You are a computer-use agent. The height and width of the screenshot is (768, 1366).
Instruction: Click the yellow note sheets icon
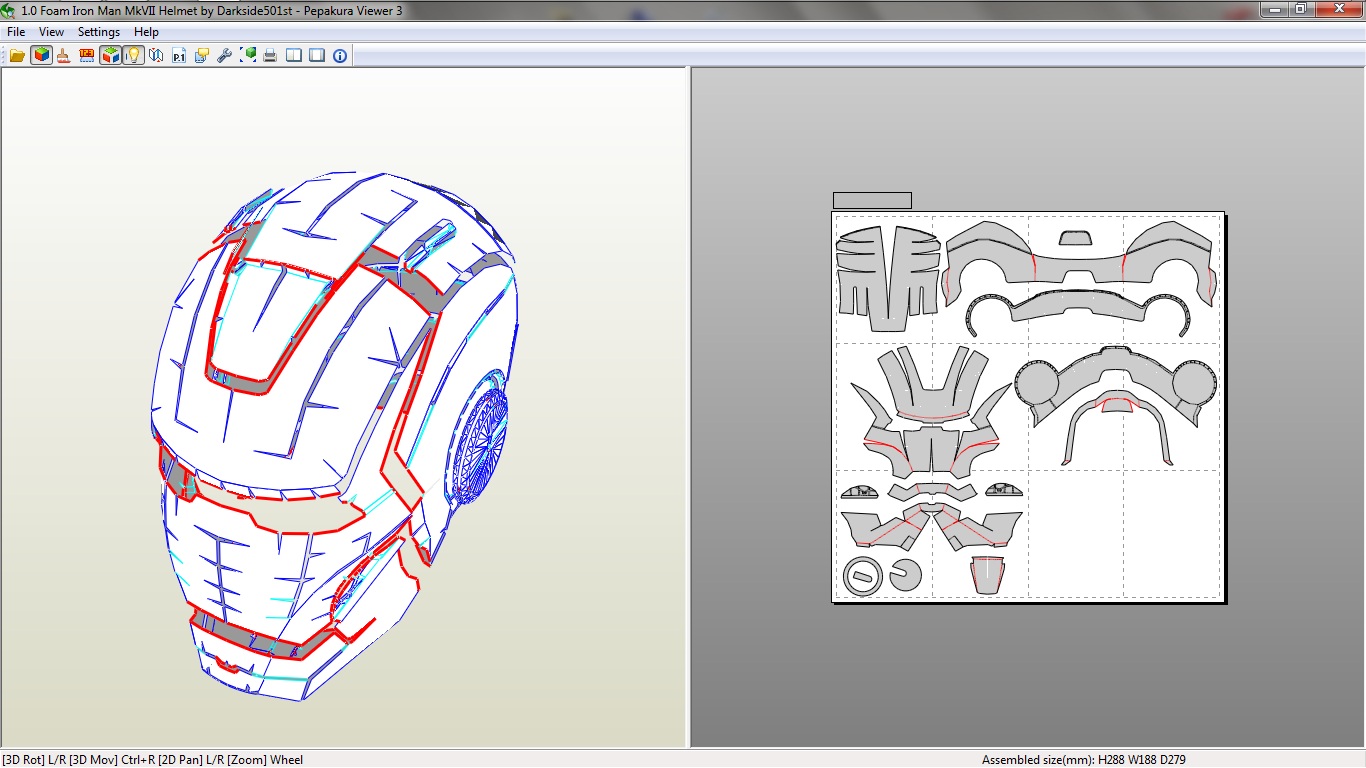click(202, 55)
